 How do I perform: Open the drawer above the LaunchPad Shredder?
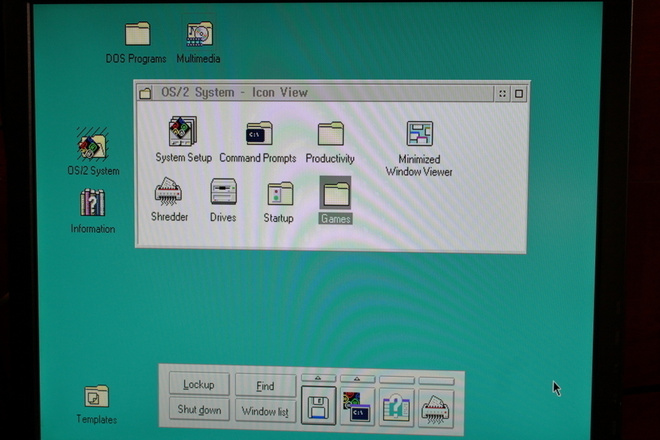[436, 381]
